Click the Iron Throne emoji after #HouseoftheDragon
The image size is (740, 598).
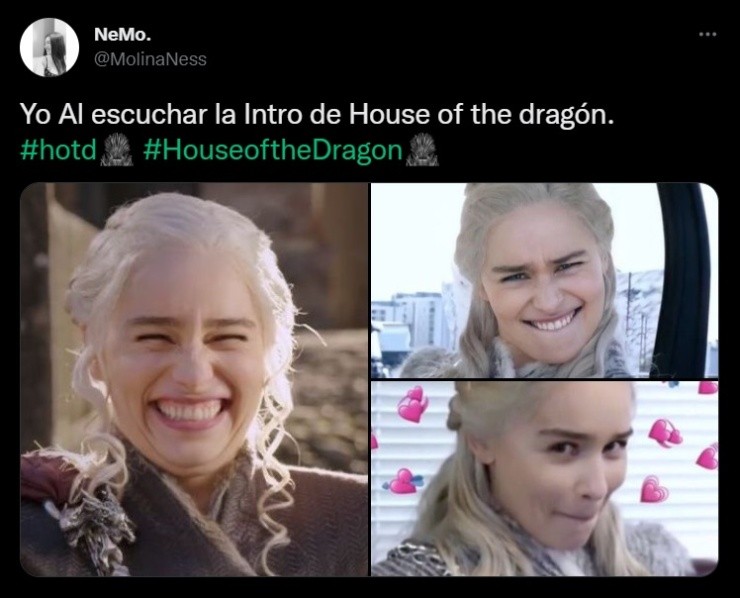point(422,150)
